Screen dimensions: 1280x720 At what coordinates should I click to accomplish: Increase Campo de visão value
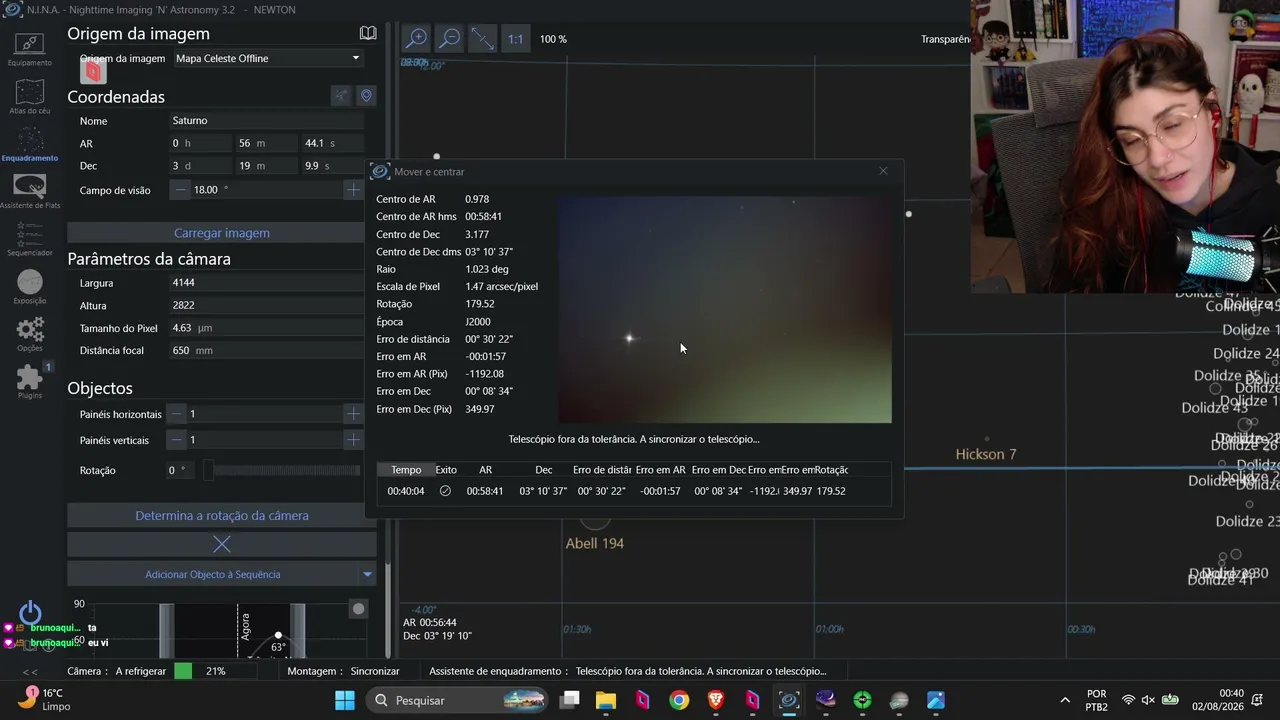coord(353,189)
